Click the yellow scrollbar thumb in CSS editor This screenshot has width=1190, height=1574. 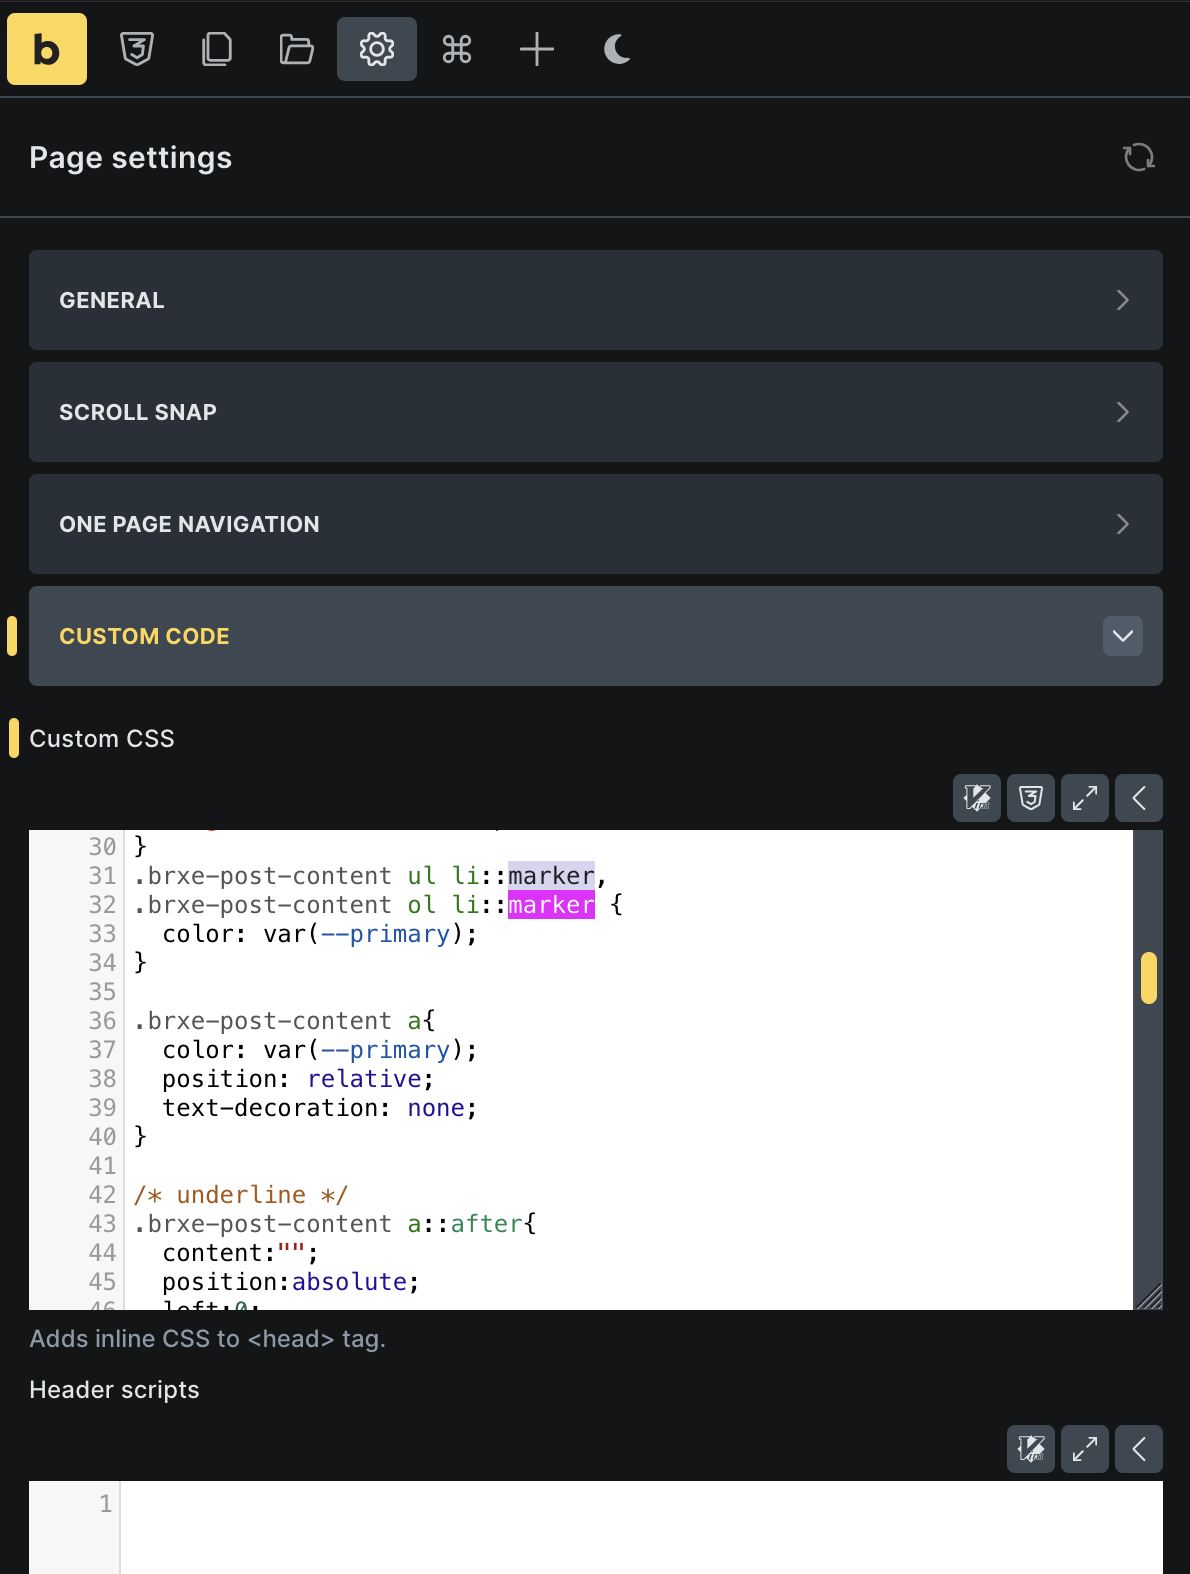pyautogui.click(x=1149, y=977)
